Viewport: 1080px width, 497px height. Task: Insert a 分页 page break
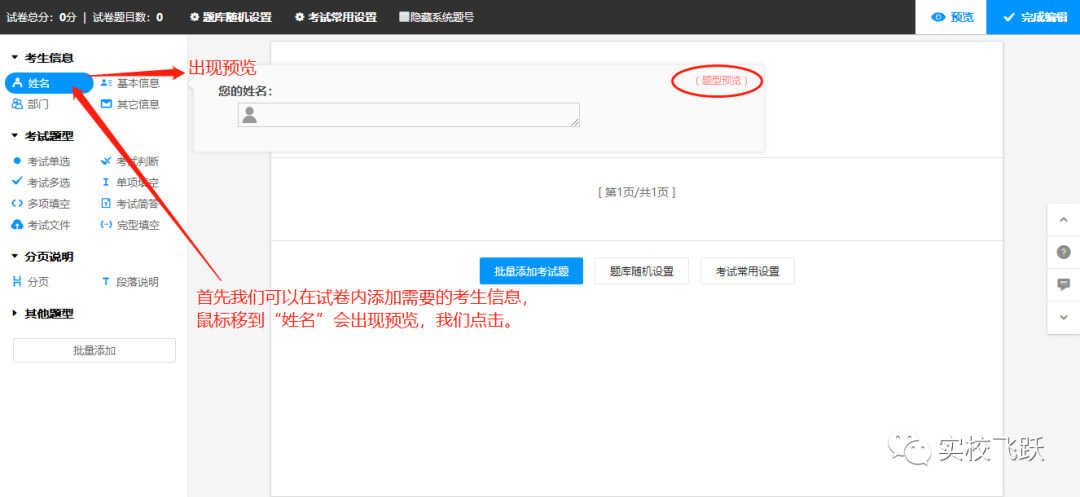[31, 282]
